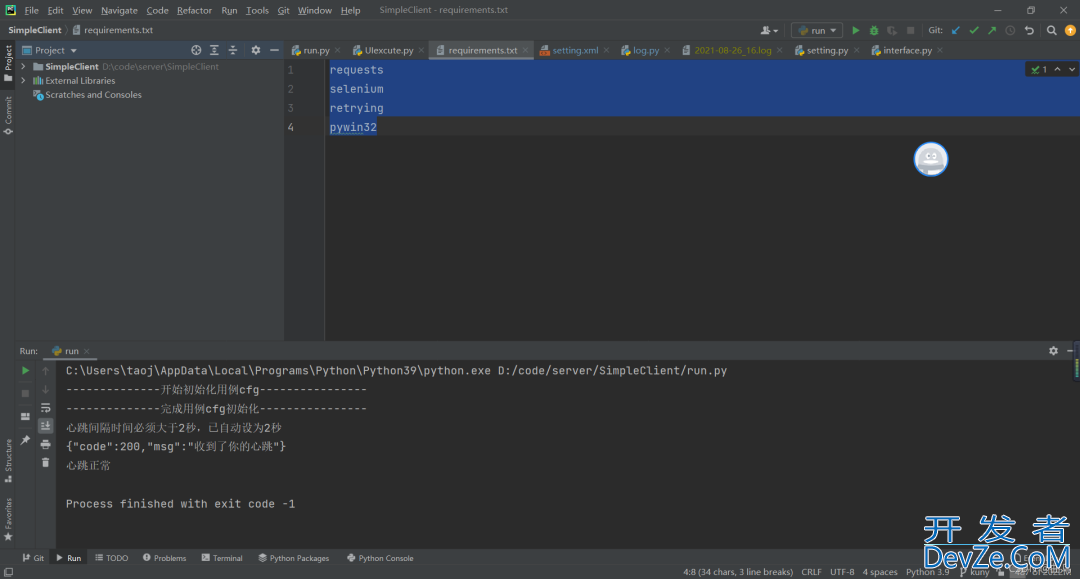Toggle scroll to end in the Run console
Image resolution: width=1080 pixels, height=579 pixels.
pos(45,425)
